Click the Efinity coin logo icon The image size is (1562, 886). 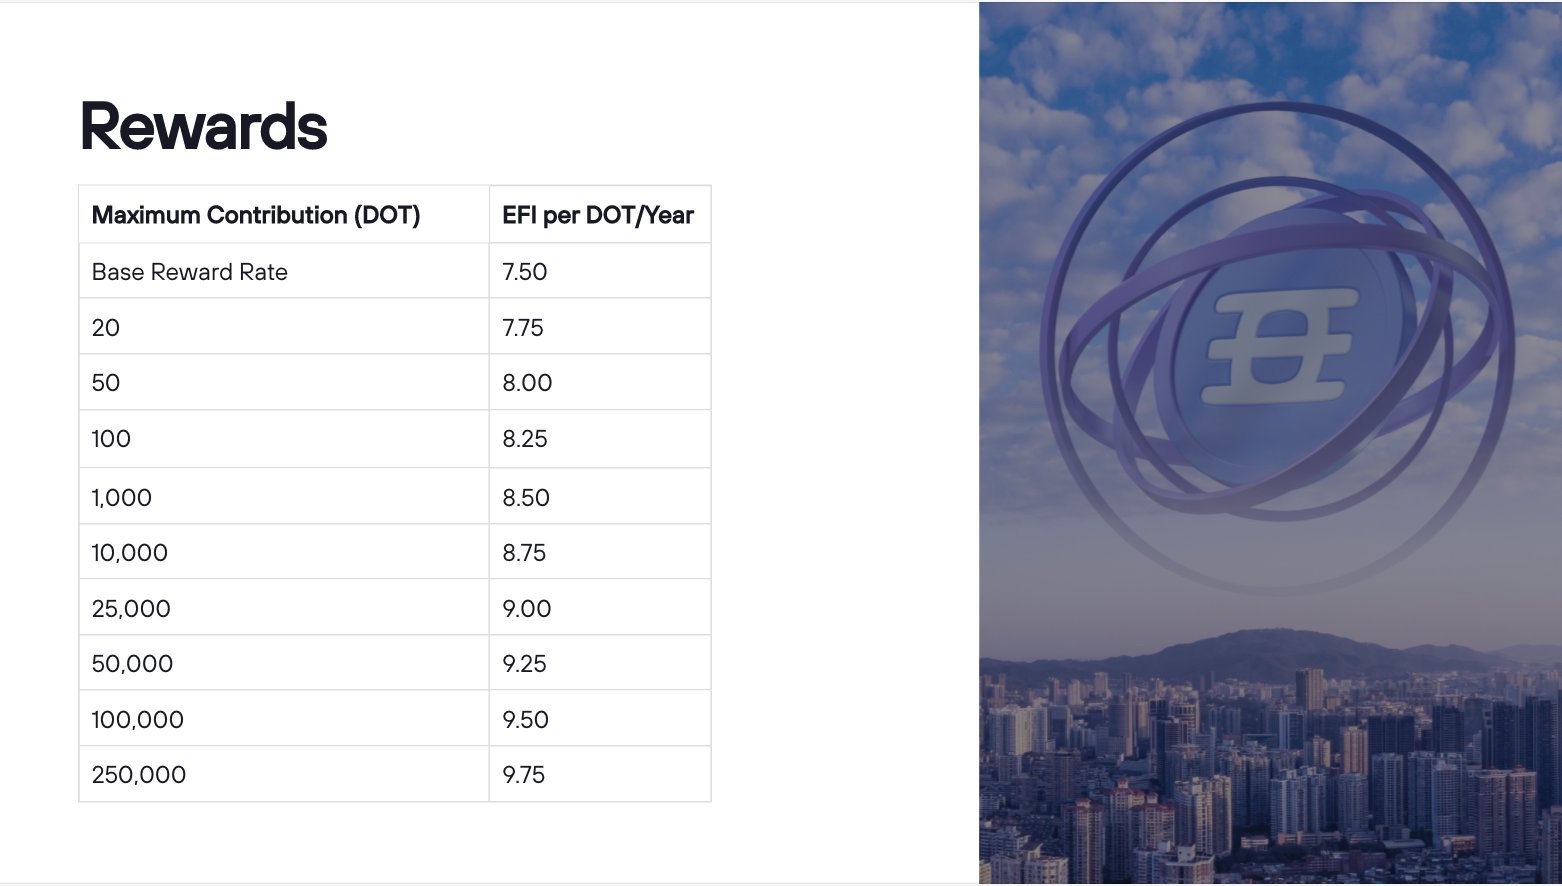coord(1278,348)
